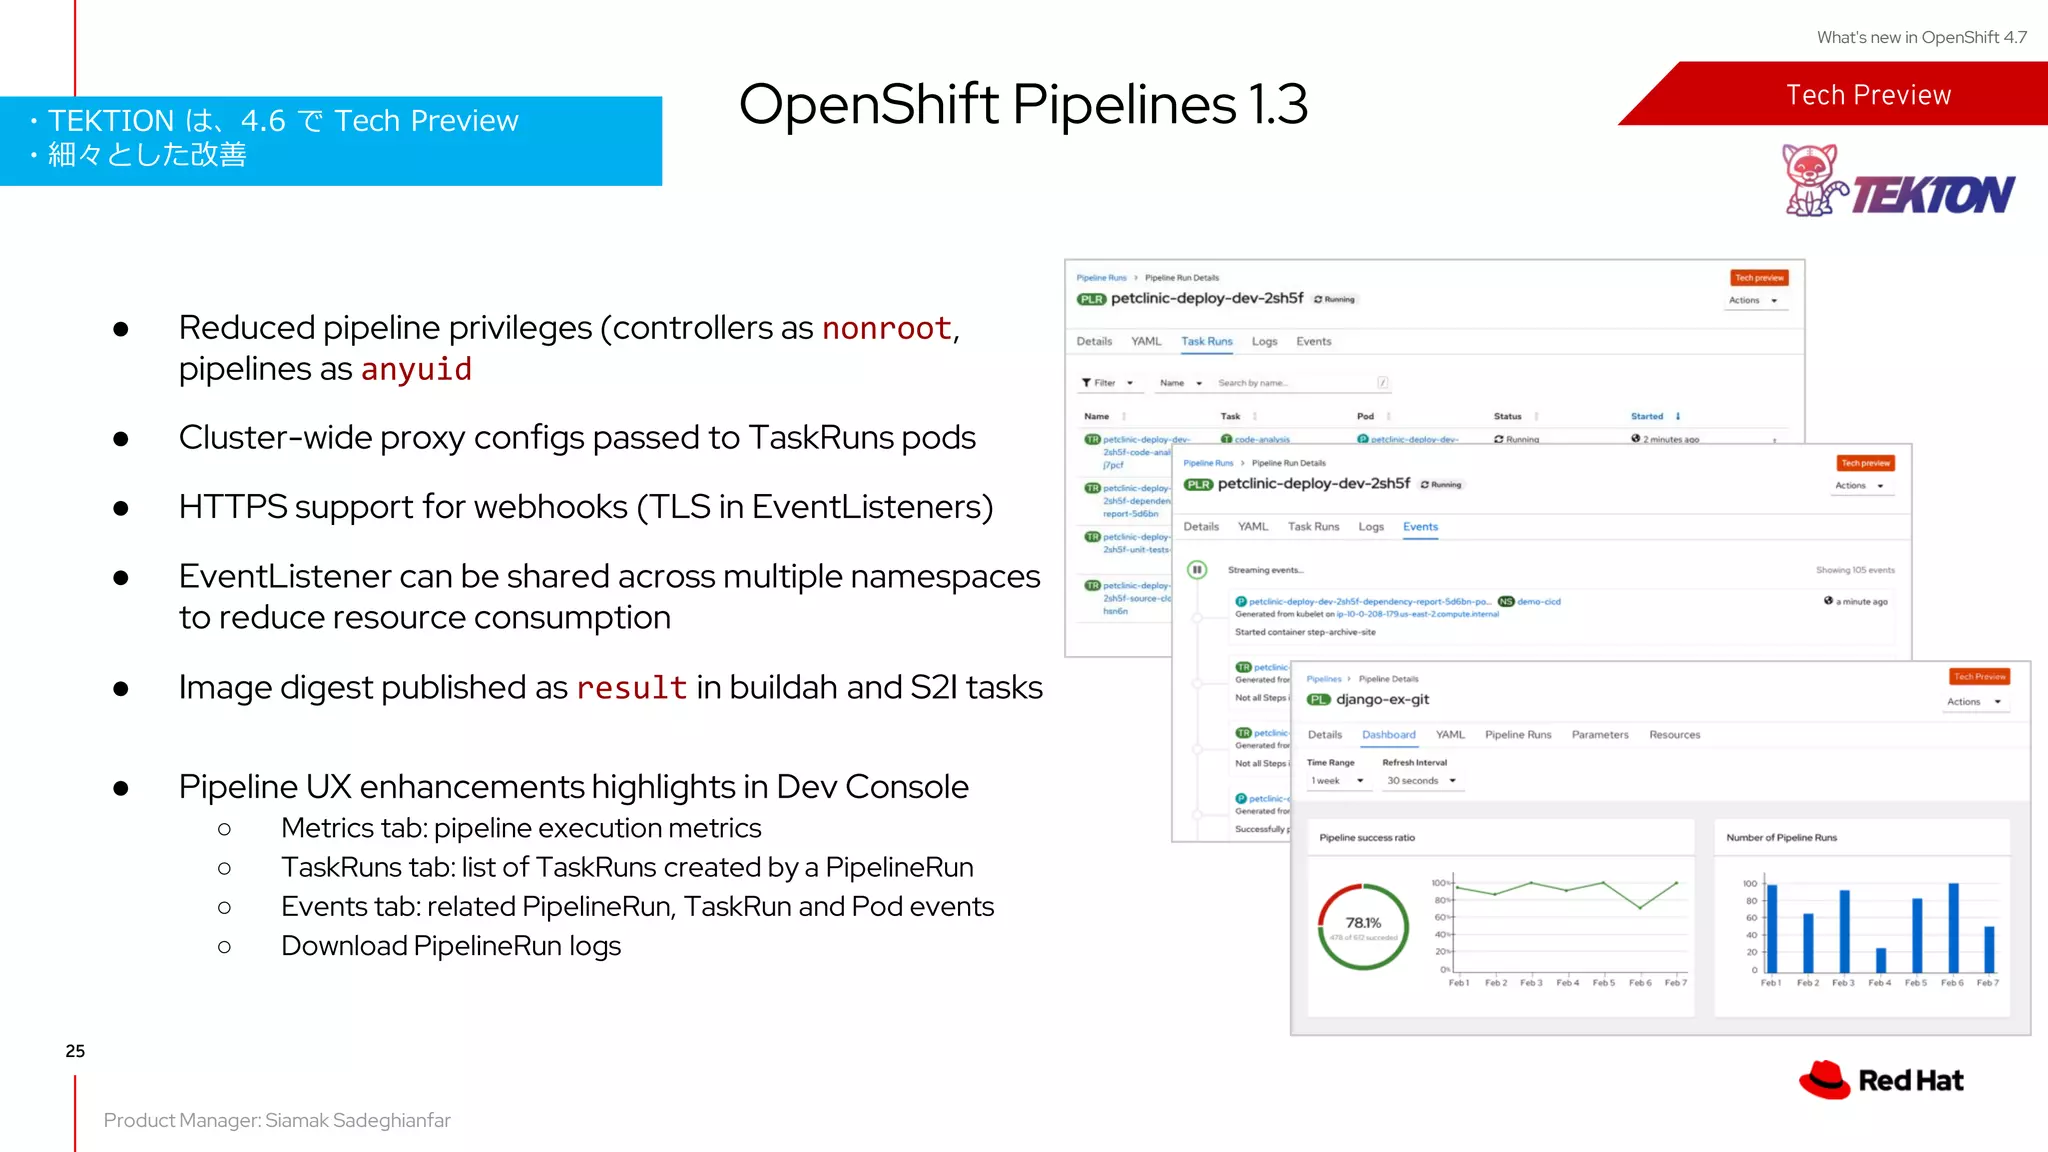
Task: Open the Parameters tab
Action: [x=1600, y=735]
